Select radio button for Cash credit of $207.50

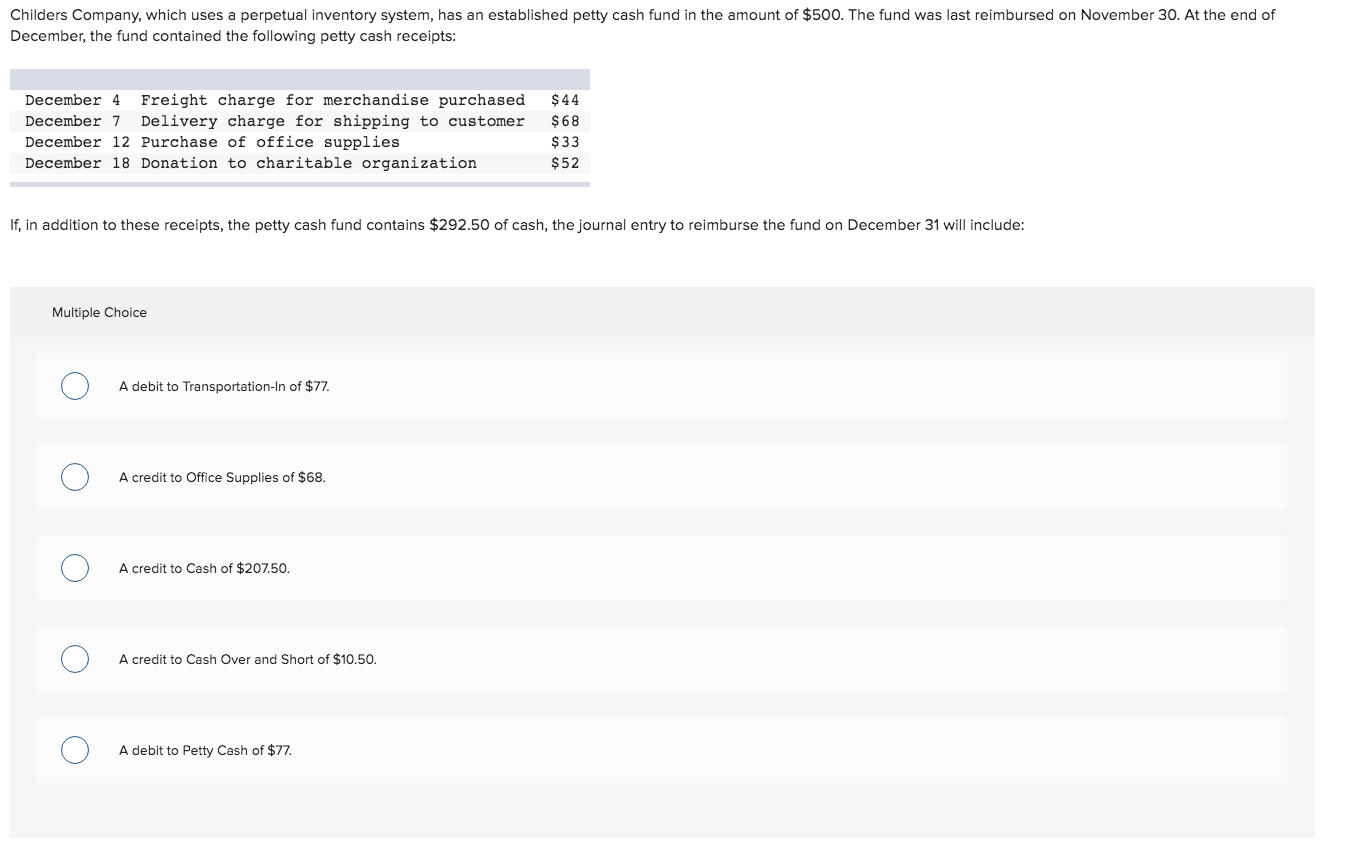[x=74, y=567]
